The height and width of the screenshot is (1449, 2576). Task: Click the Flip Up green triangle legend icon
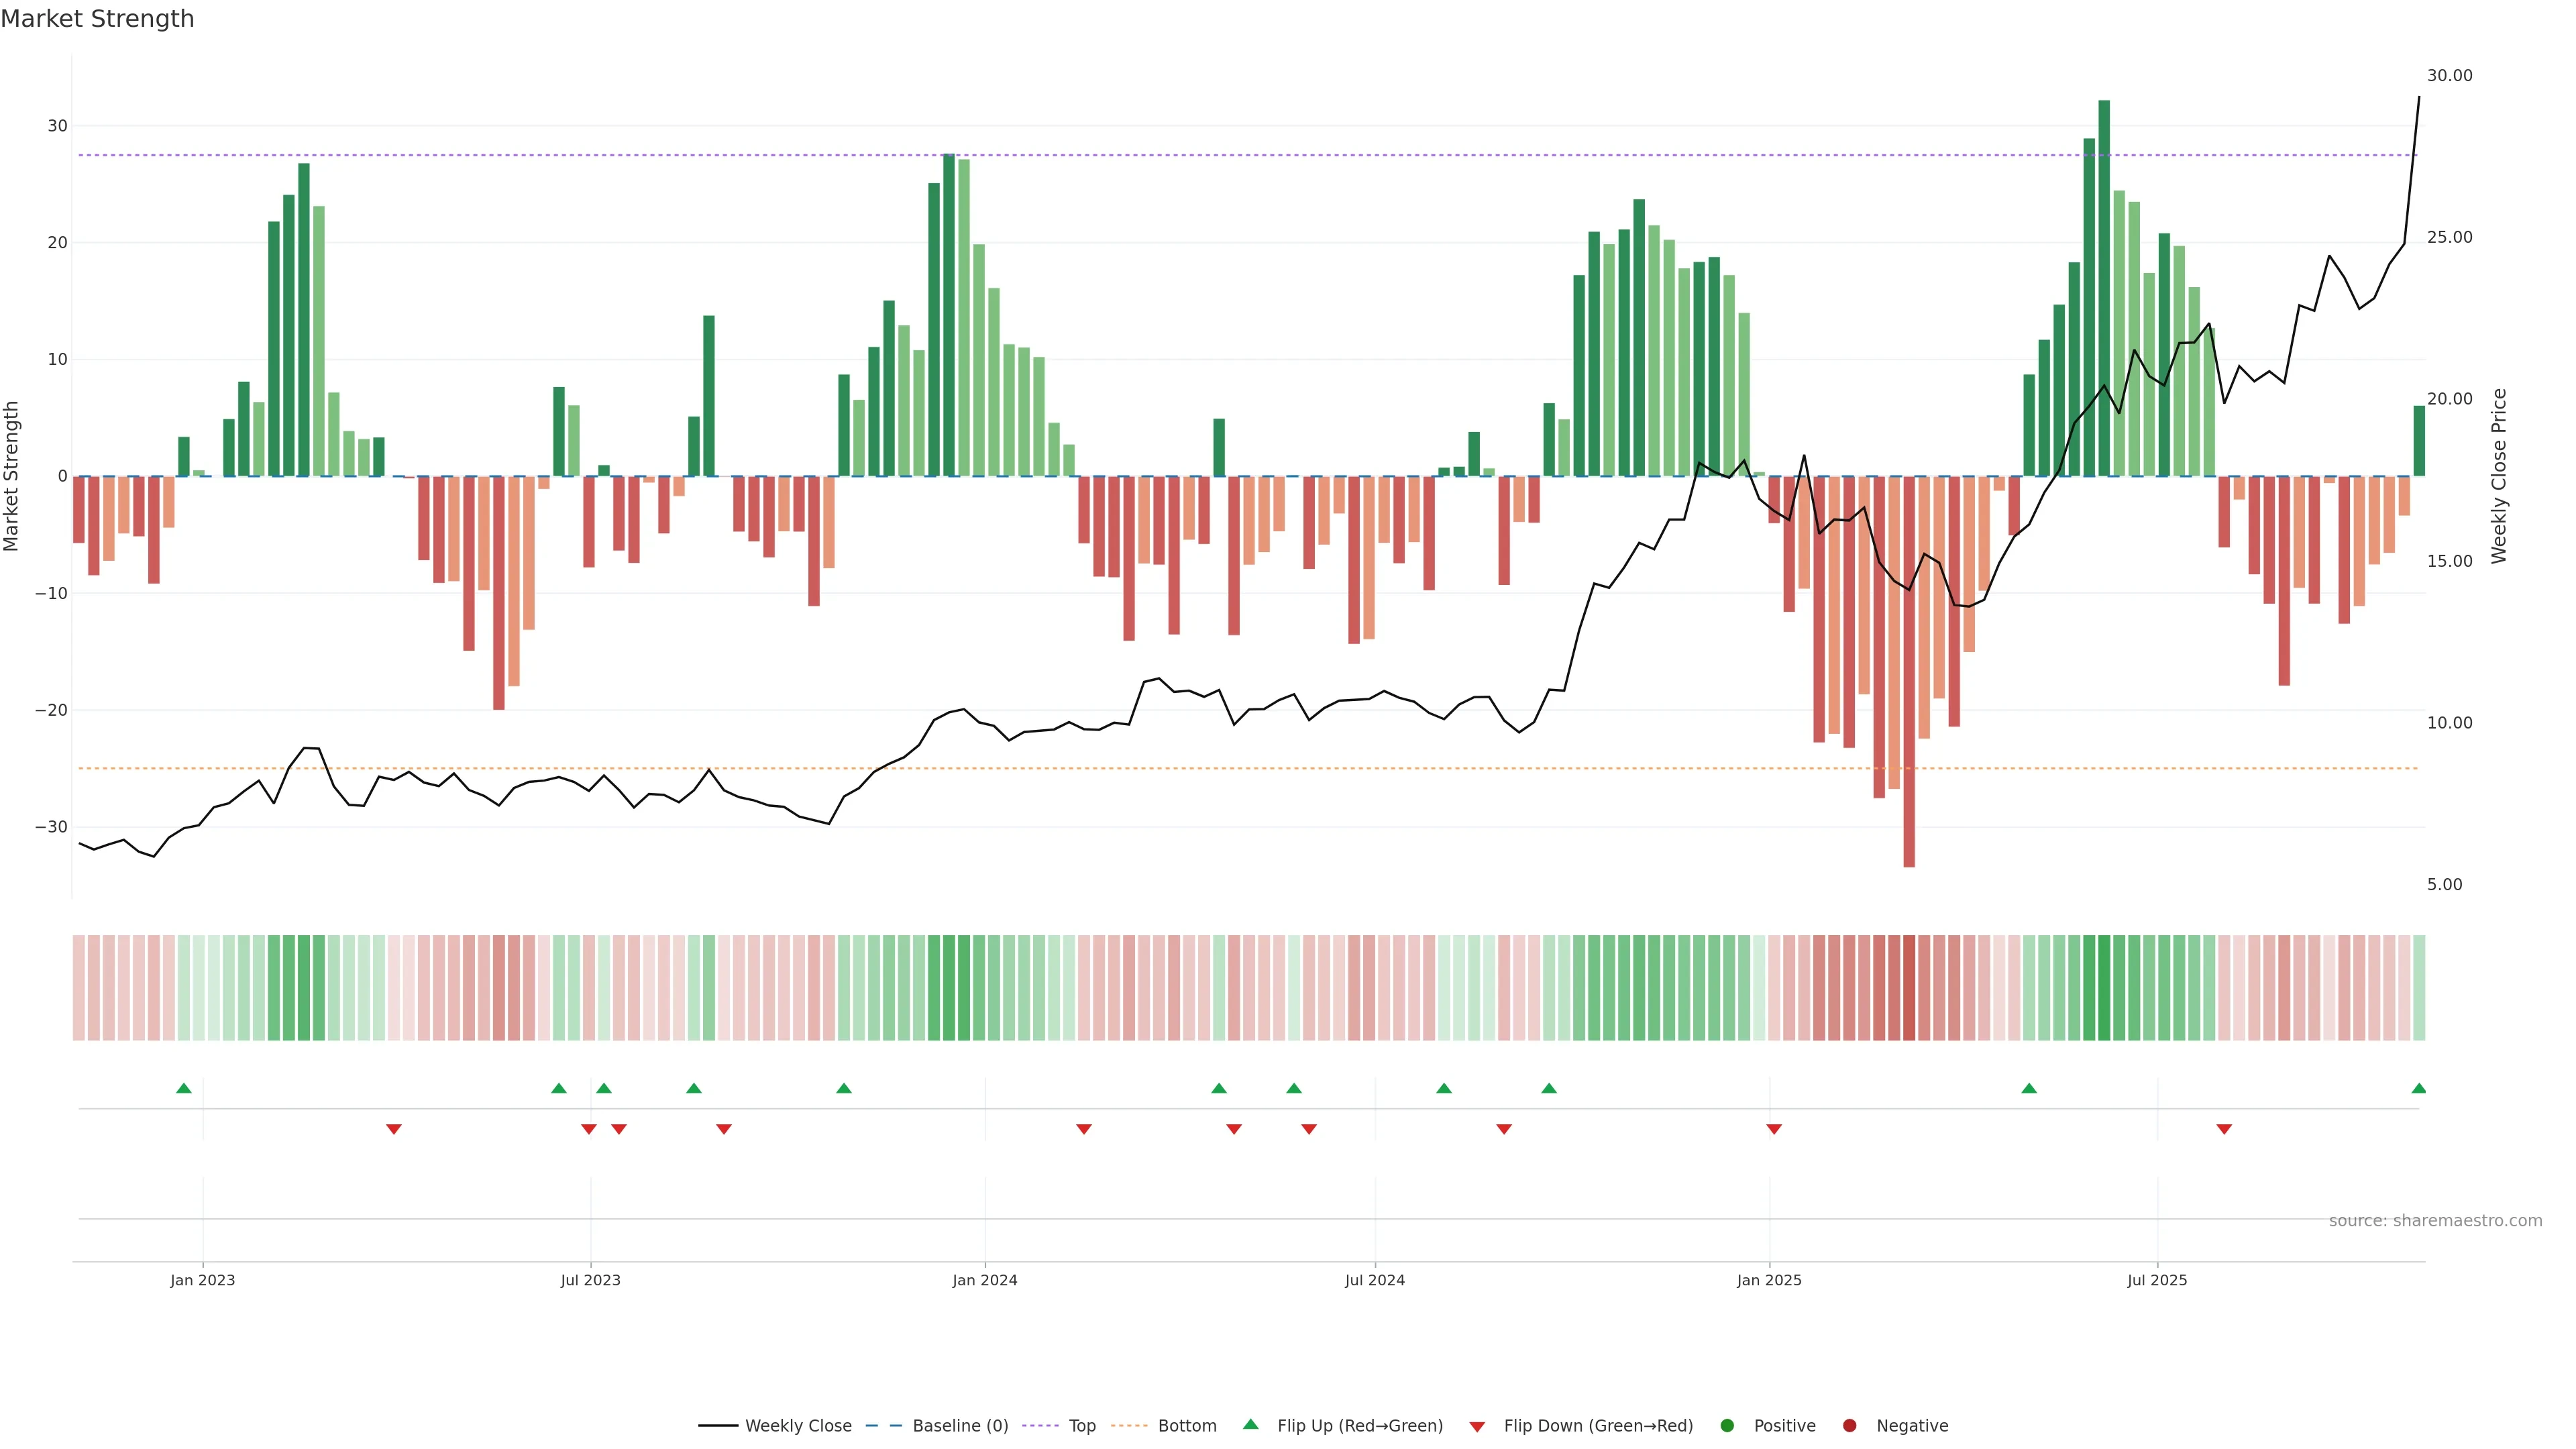(1250, 1424)
